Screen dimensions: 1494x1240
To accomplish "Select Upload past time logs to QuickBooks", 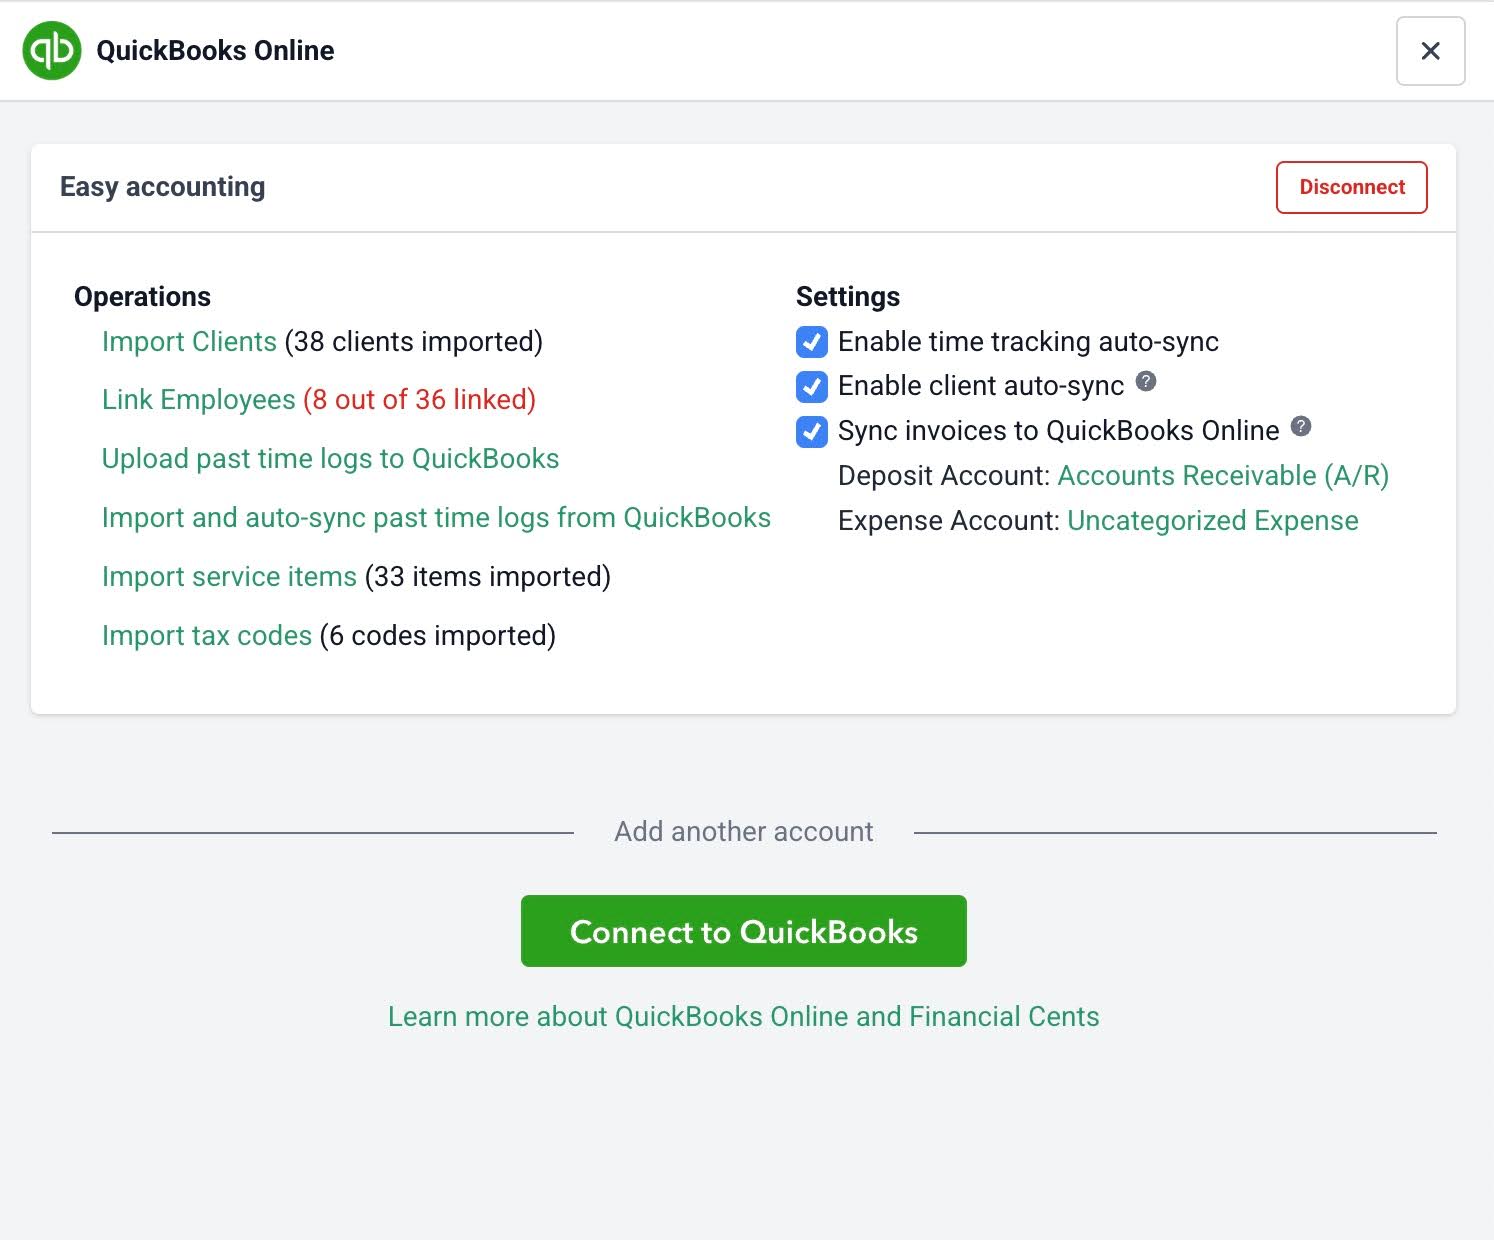I will click(x=330, y=459).
